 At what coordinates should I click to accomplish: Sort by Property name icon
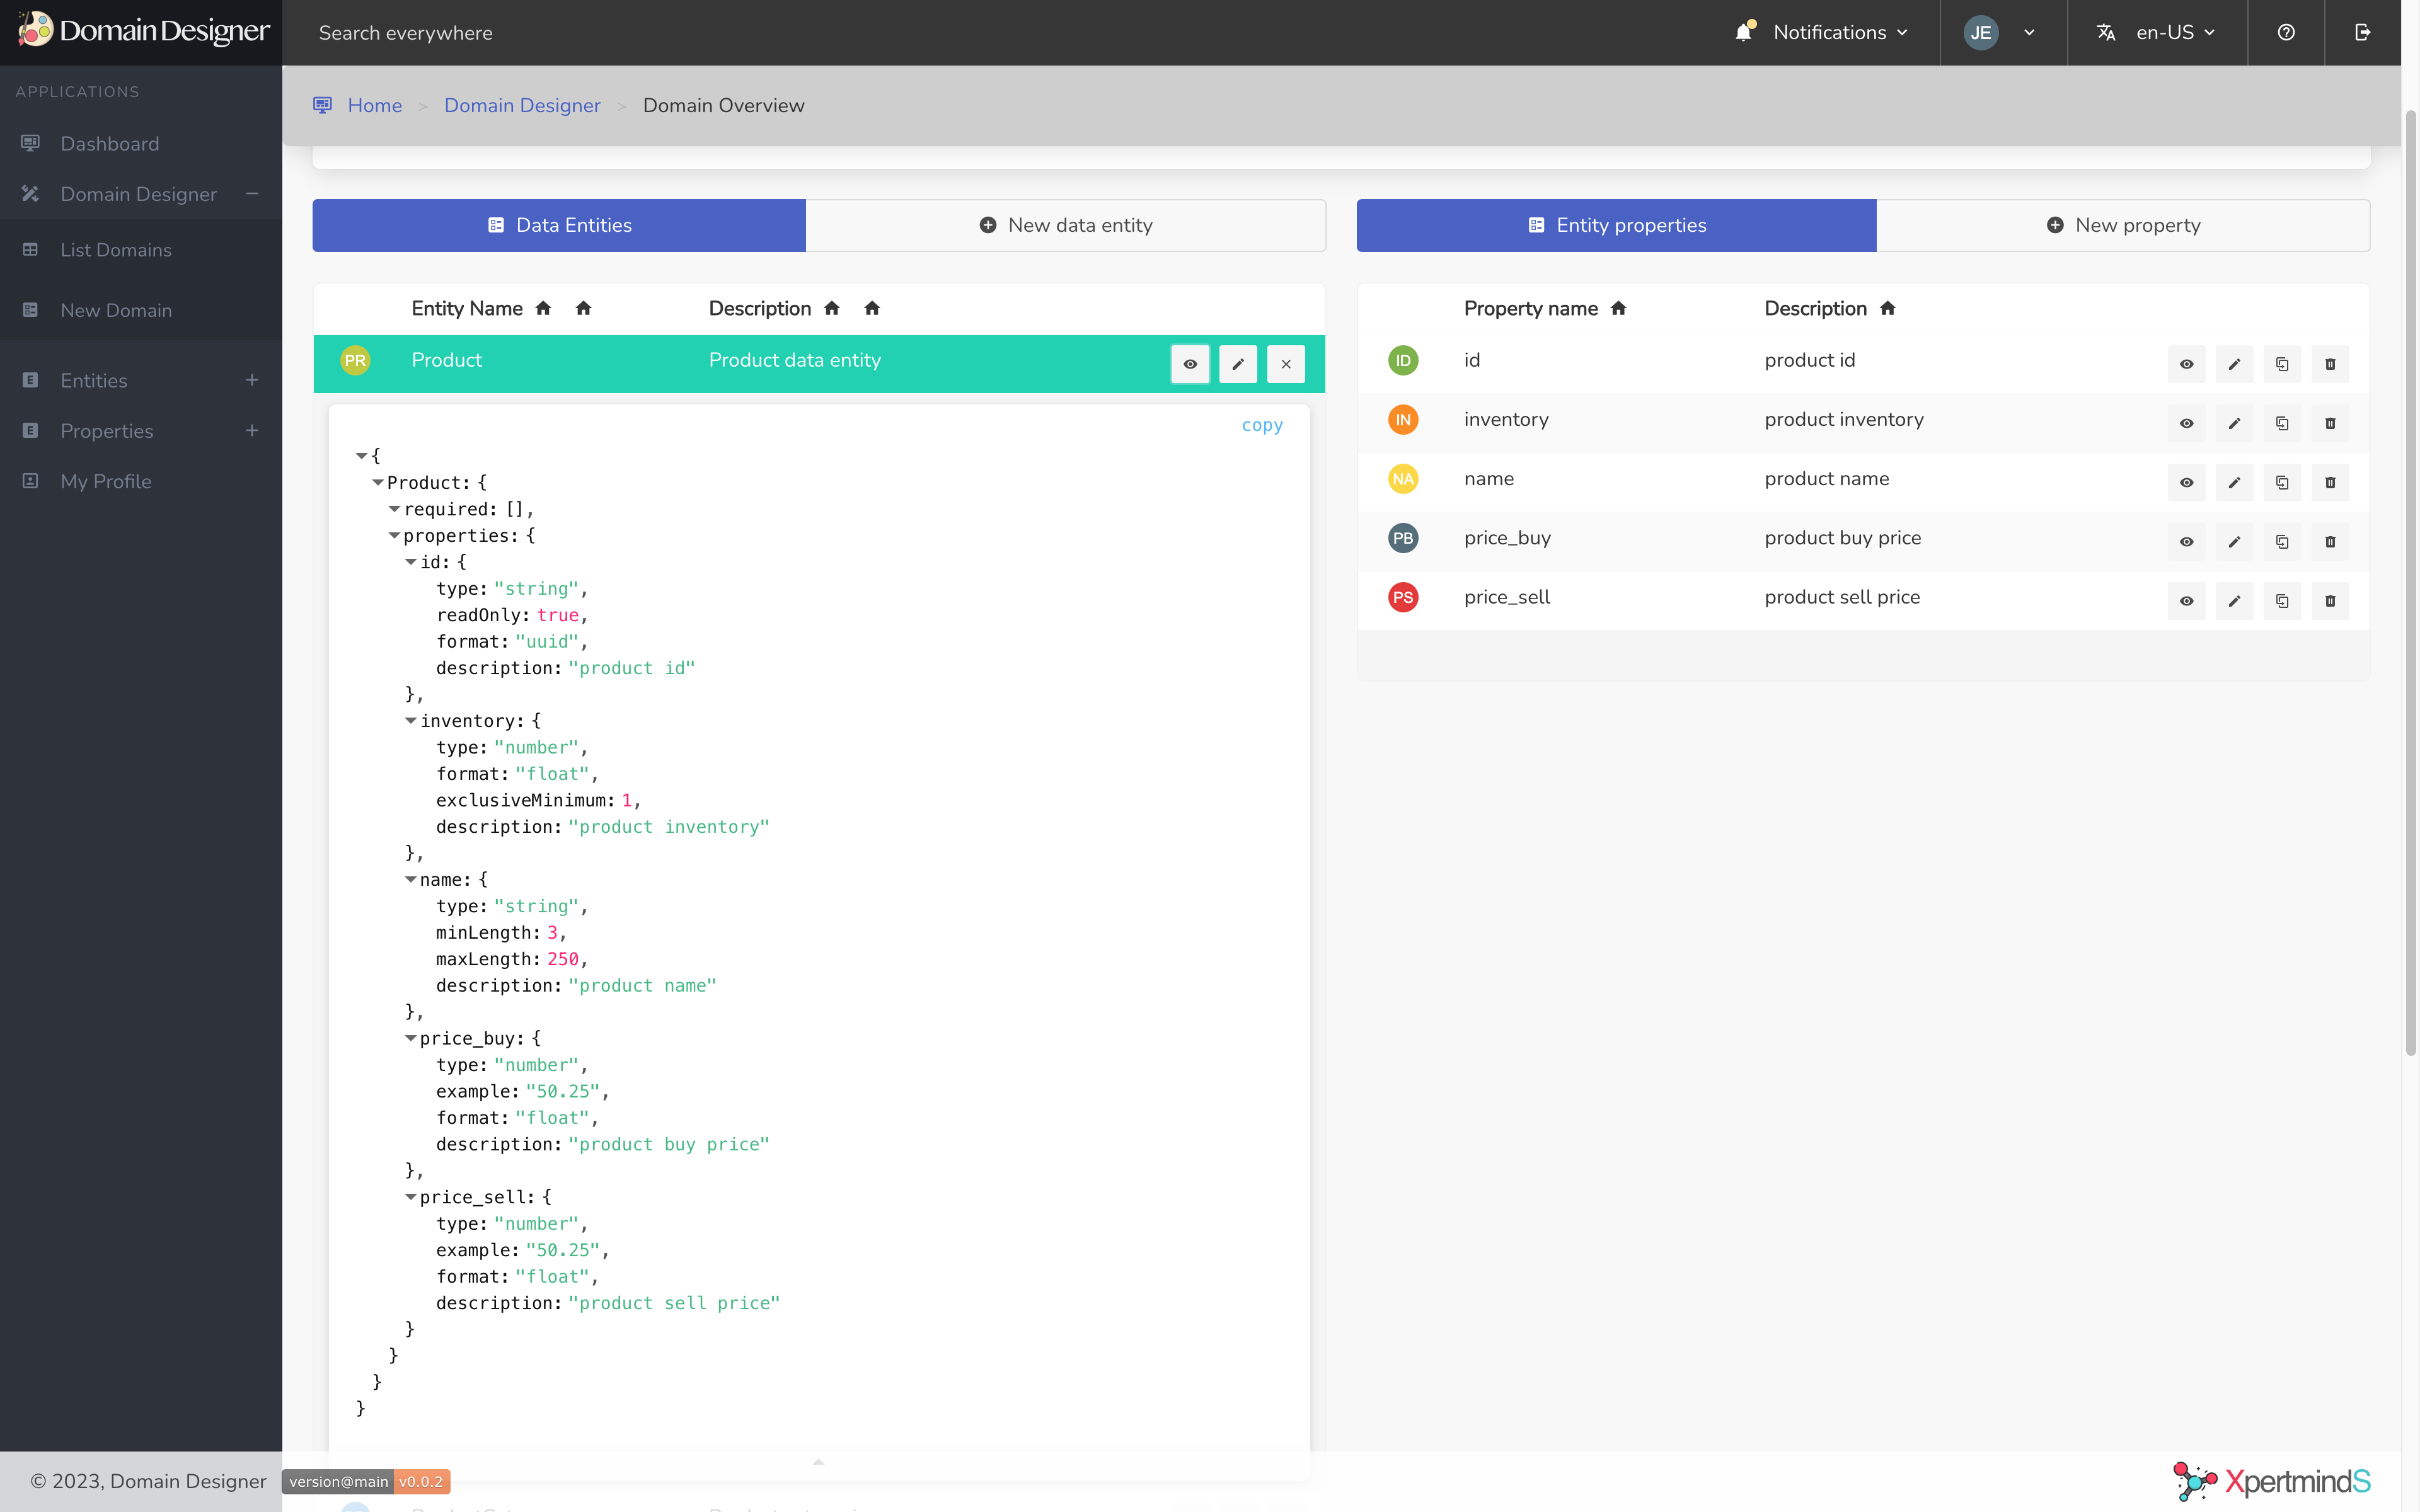point(1619,309)
